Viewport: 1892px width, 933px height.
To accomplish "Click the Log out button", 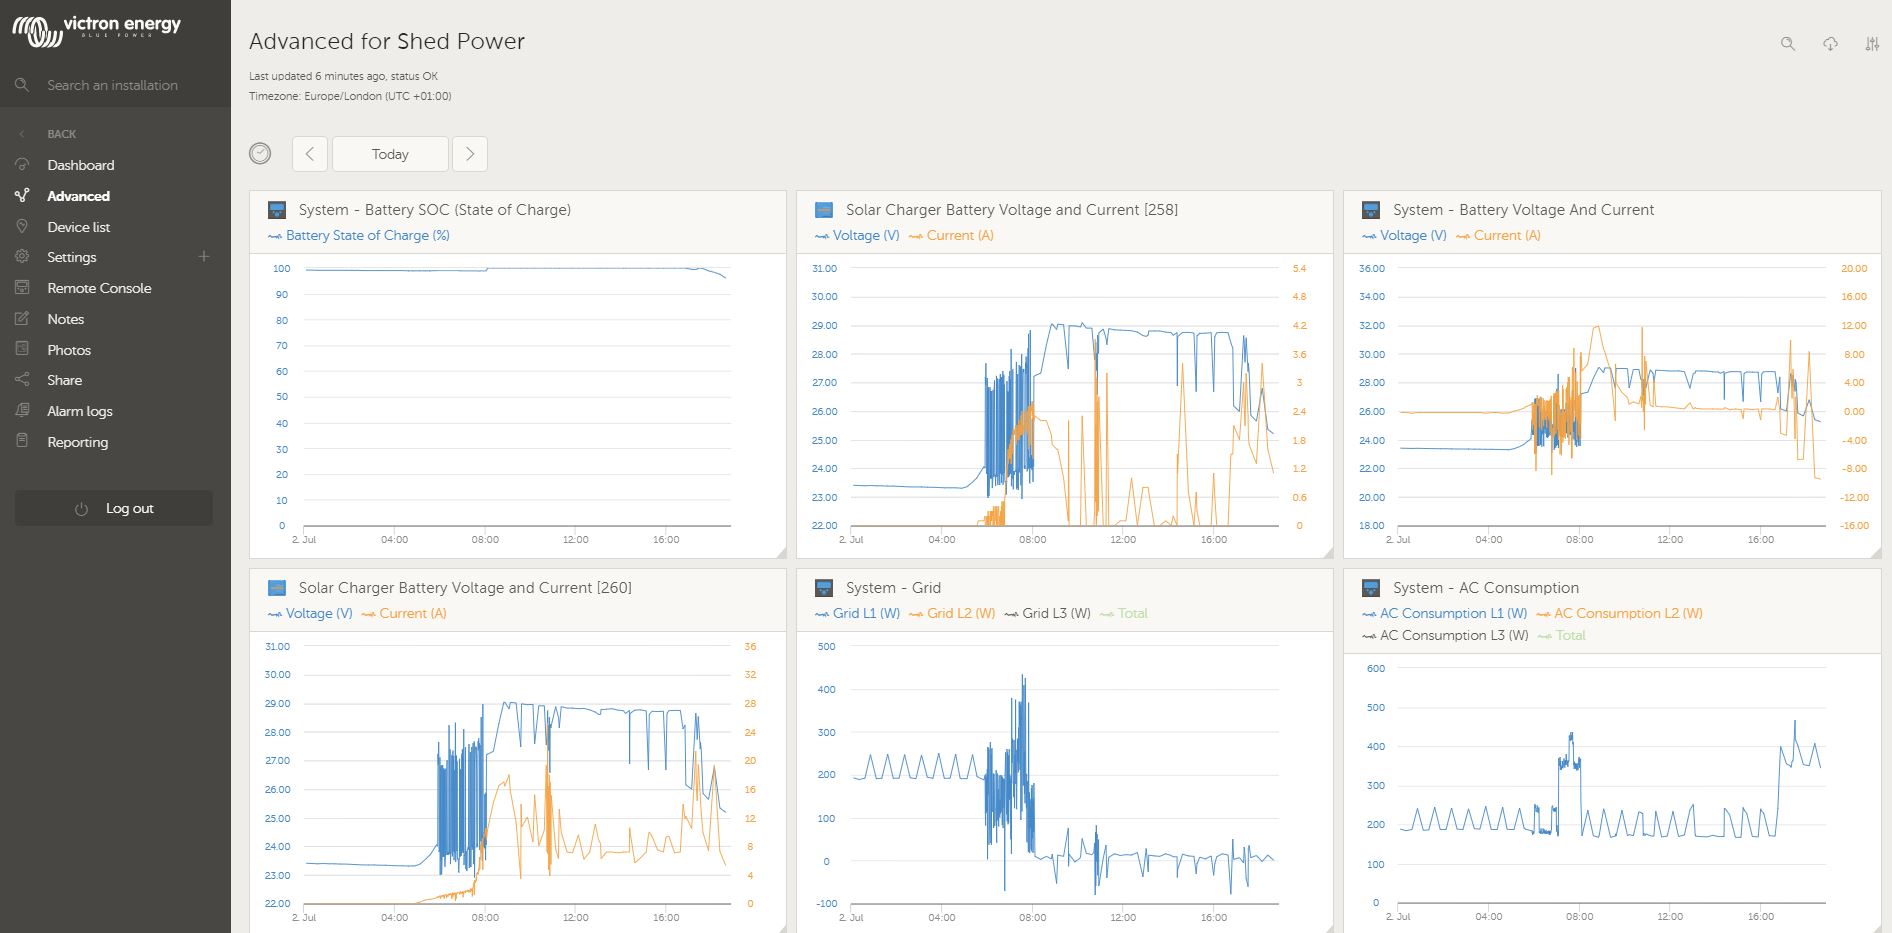I will click(x=114, y=508).
